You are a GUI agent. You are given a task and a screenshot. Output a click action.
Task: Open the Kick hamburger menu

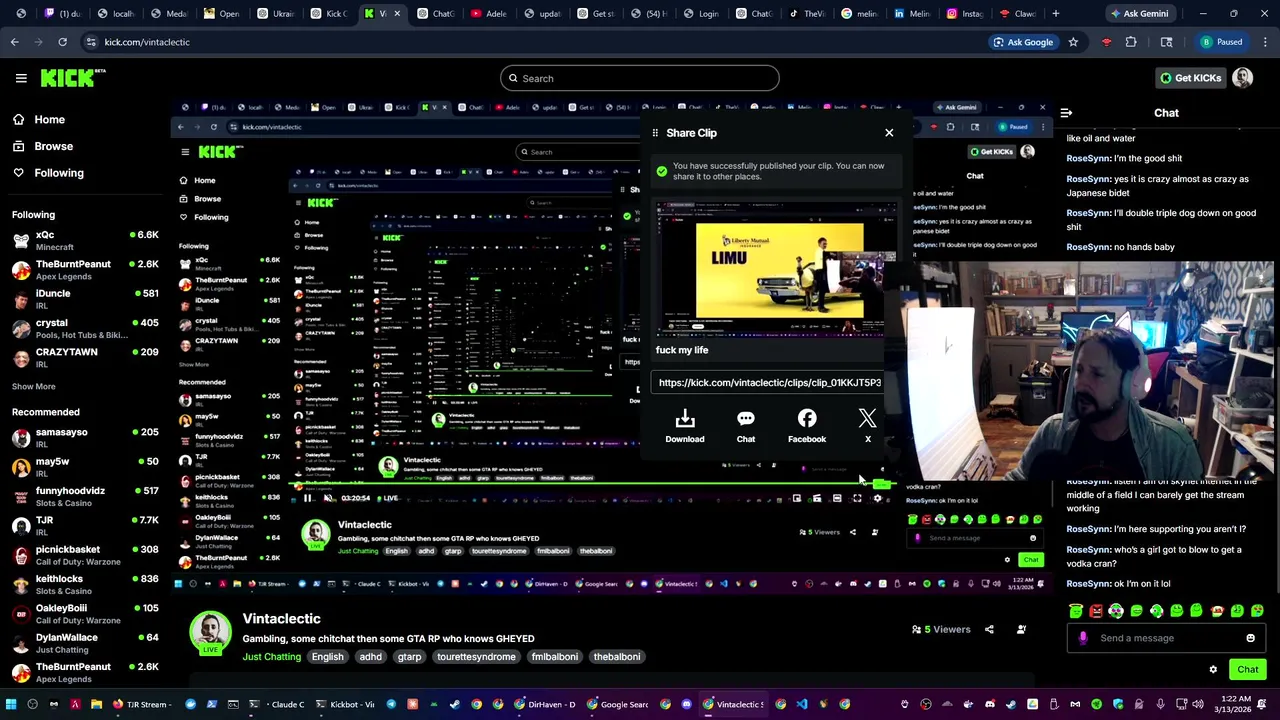(21, 78)
